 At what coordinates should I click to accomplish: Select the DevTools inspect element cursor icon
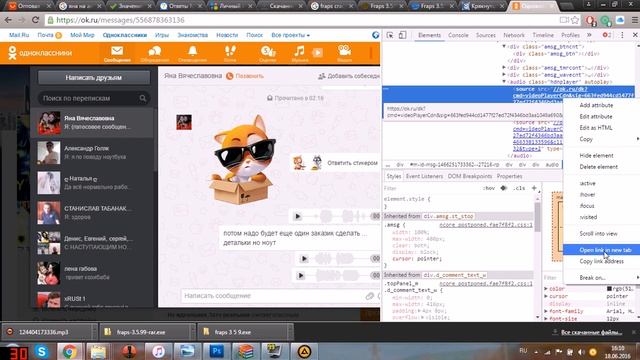390,35
